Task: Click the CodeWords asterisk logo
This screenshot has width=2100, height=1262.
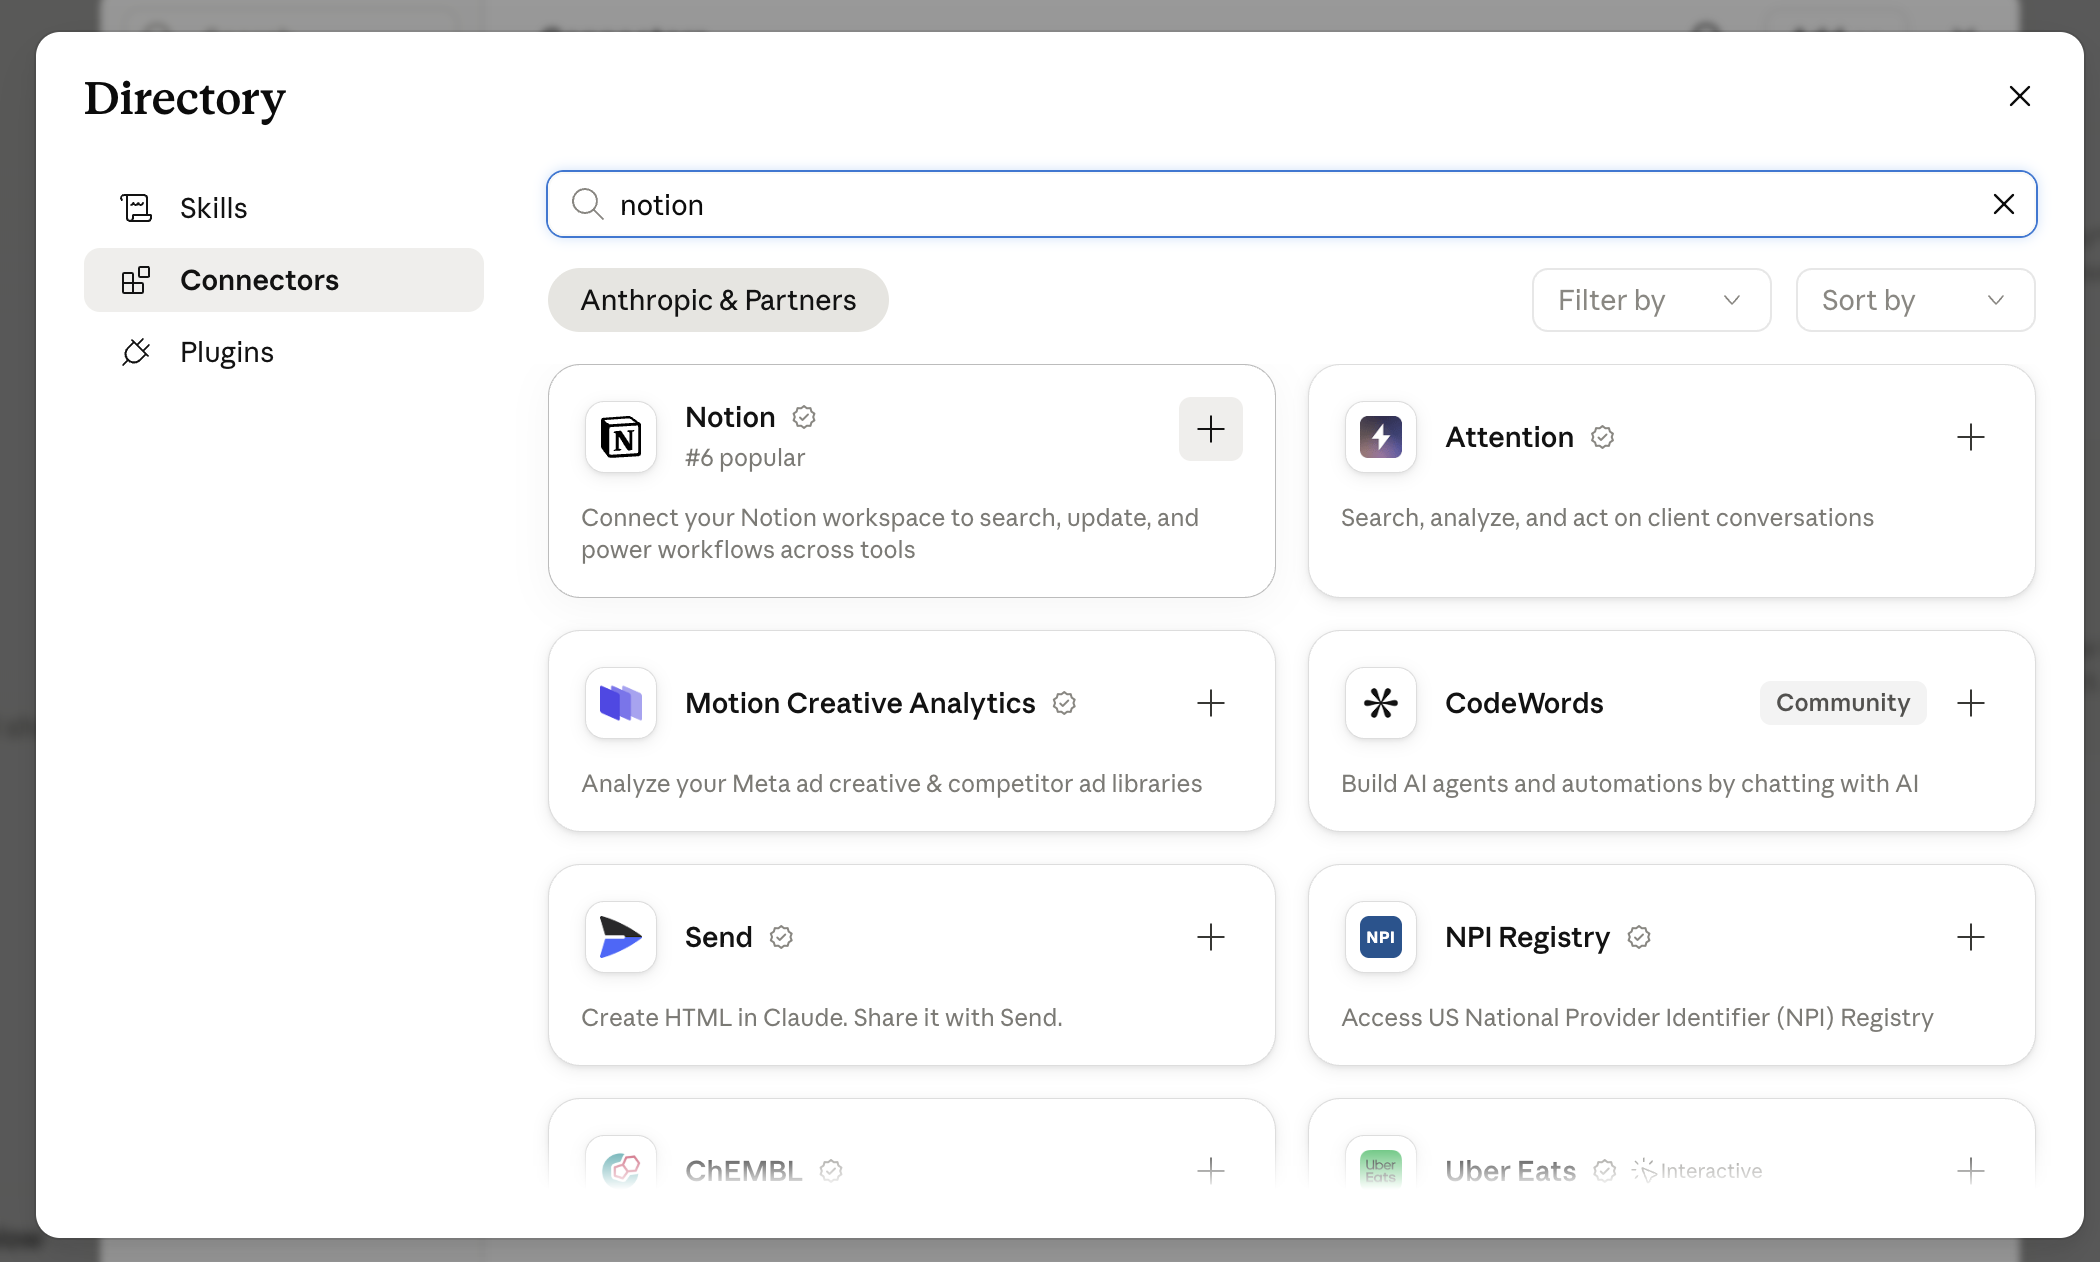Action: tap(1381, 703)
